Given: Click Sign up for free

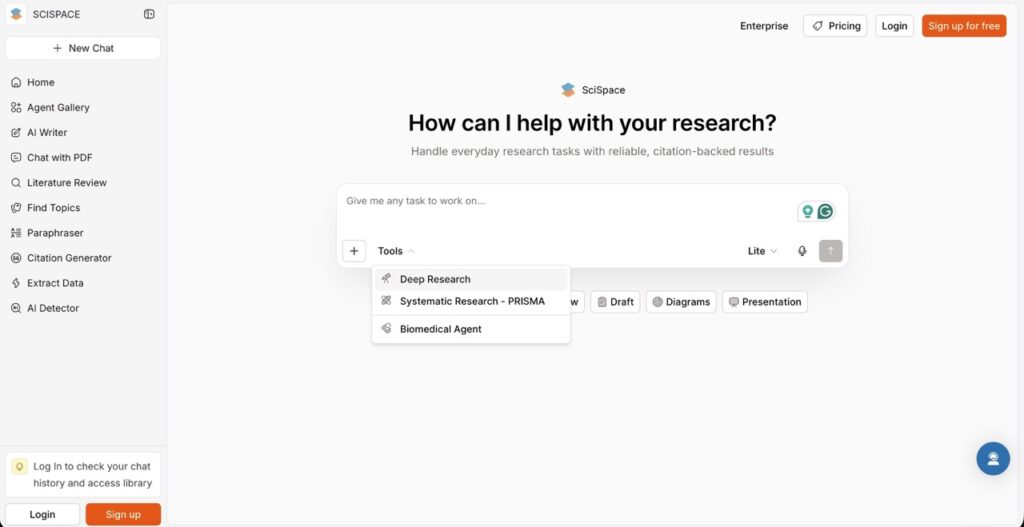Looking at the screenshot, I should point(964,26).
